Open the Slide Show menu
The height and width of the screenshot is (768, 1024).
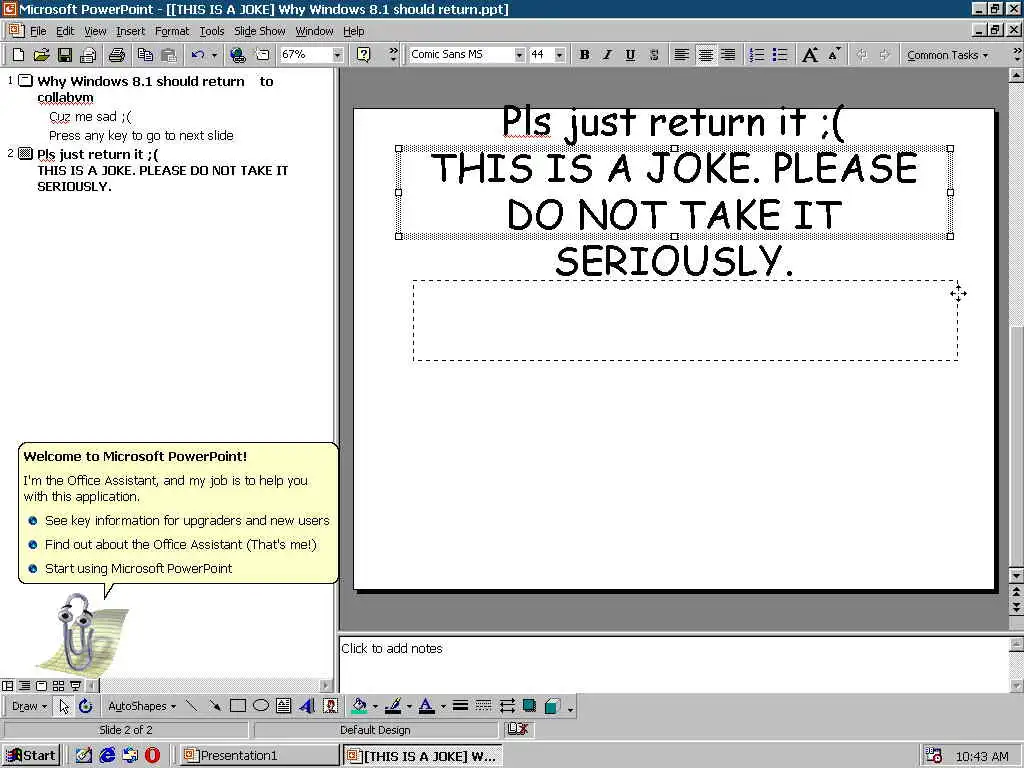(x=259, y=31)
